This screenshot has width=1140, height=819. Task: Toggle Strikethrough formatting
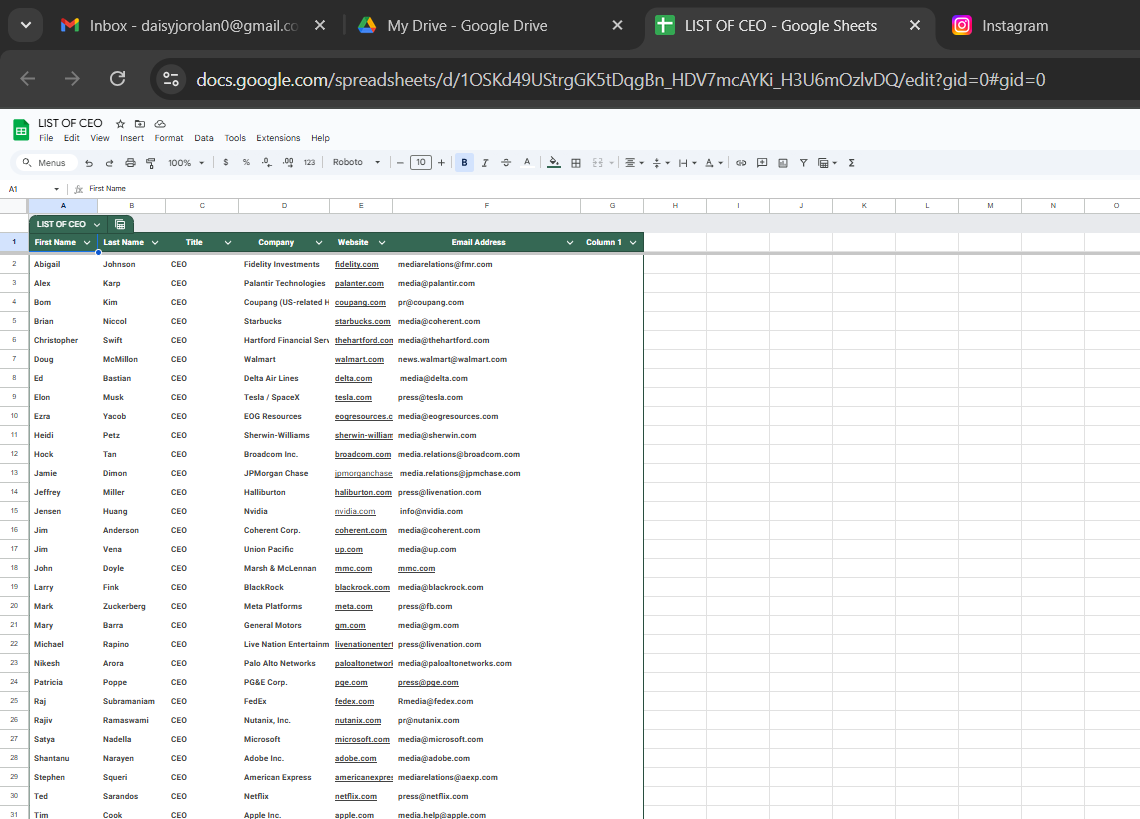(x=506, y=163)
